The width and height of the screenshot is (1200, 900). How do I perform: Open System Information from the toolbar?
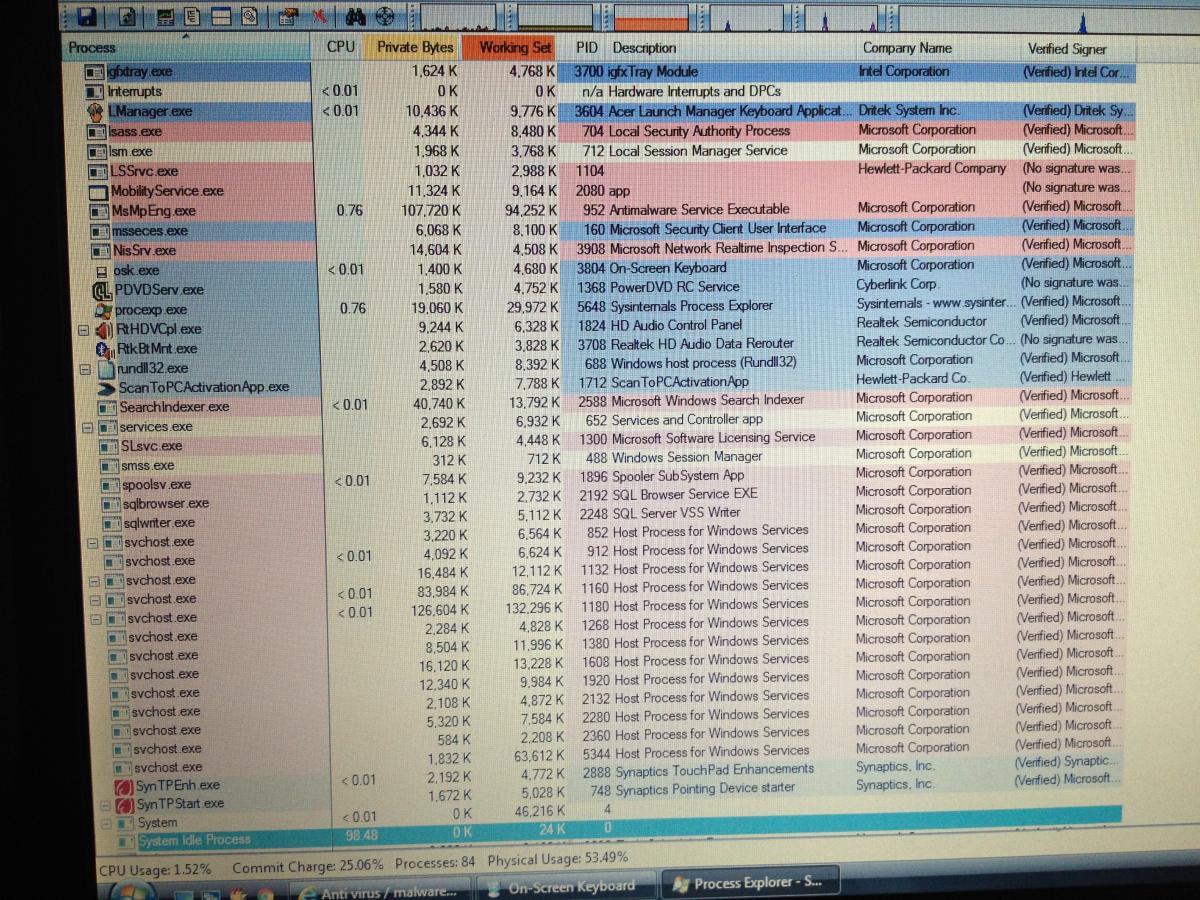point(164,17)
